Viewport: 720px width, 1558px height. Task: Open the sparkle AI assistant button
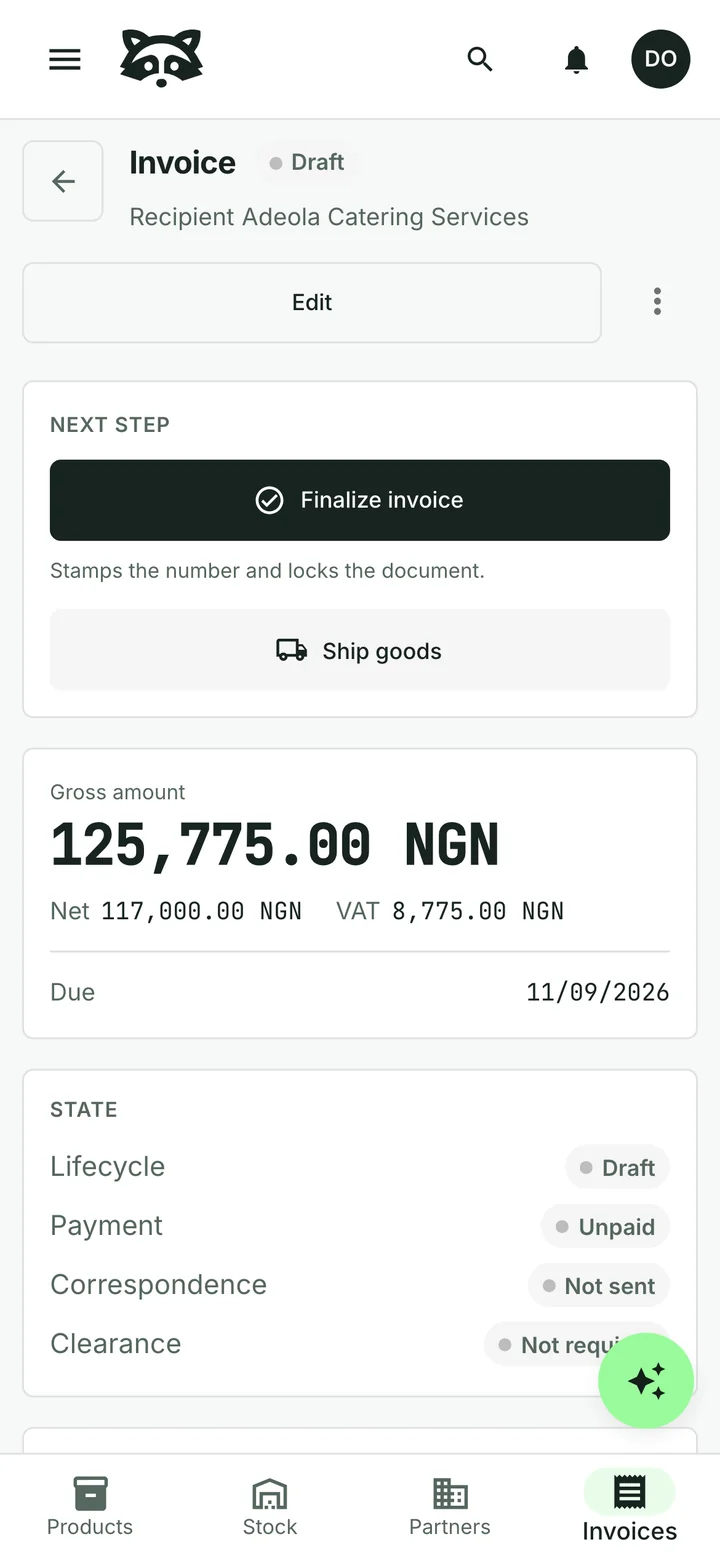(x=646, y=1380)
